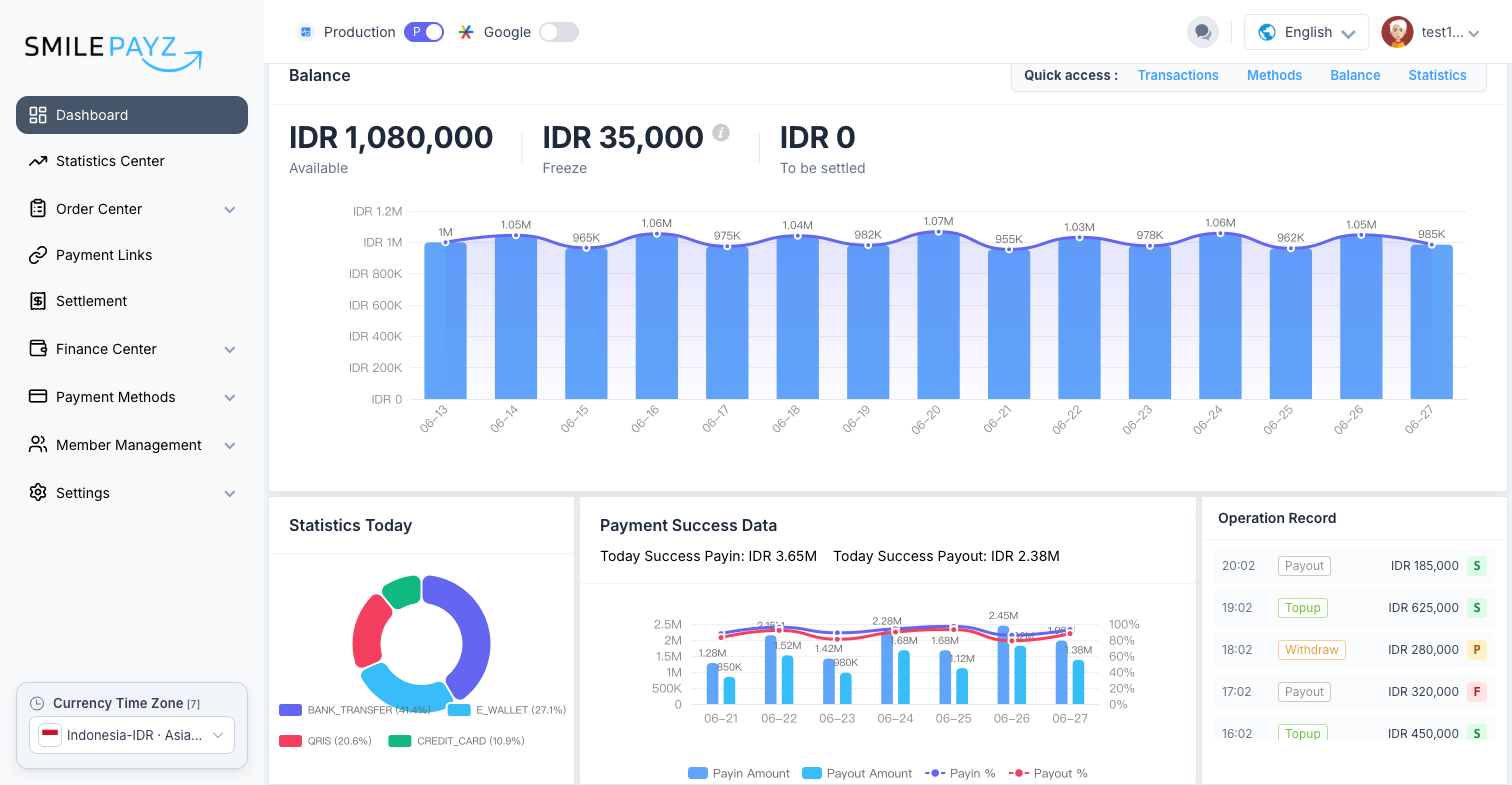Enable the Google toggle switch
The height and width of the screenshot is (785, 1512).
tap(559, 32)
